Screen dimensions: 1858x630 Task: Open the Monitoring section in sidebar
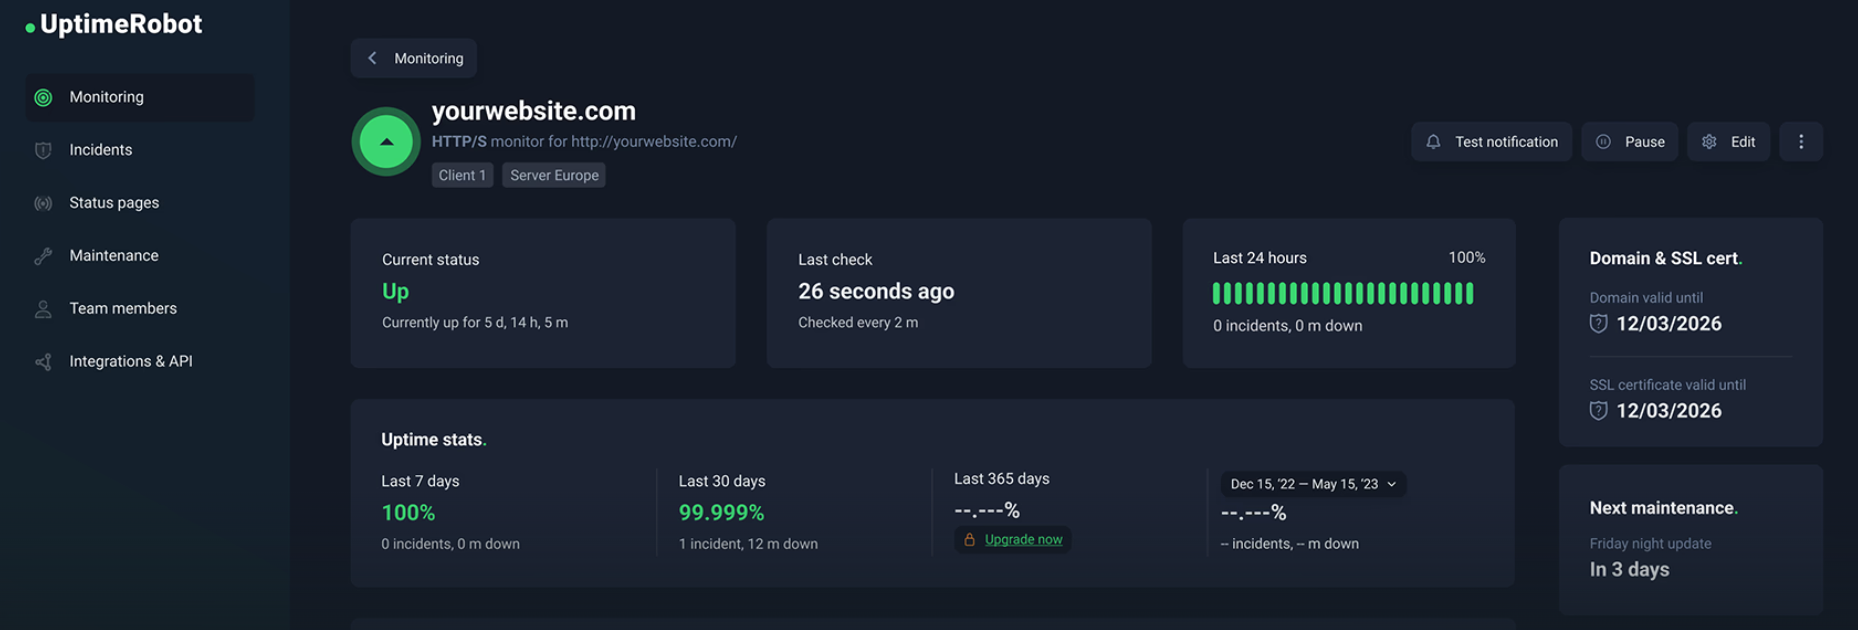pyautogui.click(x=140, y=97)
